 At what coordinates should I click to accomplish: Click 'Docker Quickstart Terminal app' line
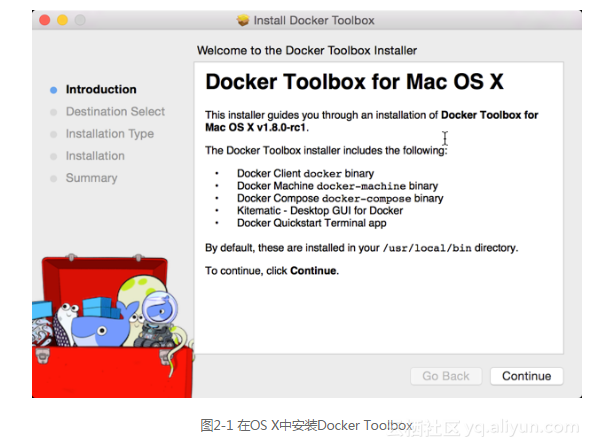coord(312,223)
